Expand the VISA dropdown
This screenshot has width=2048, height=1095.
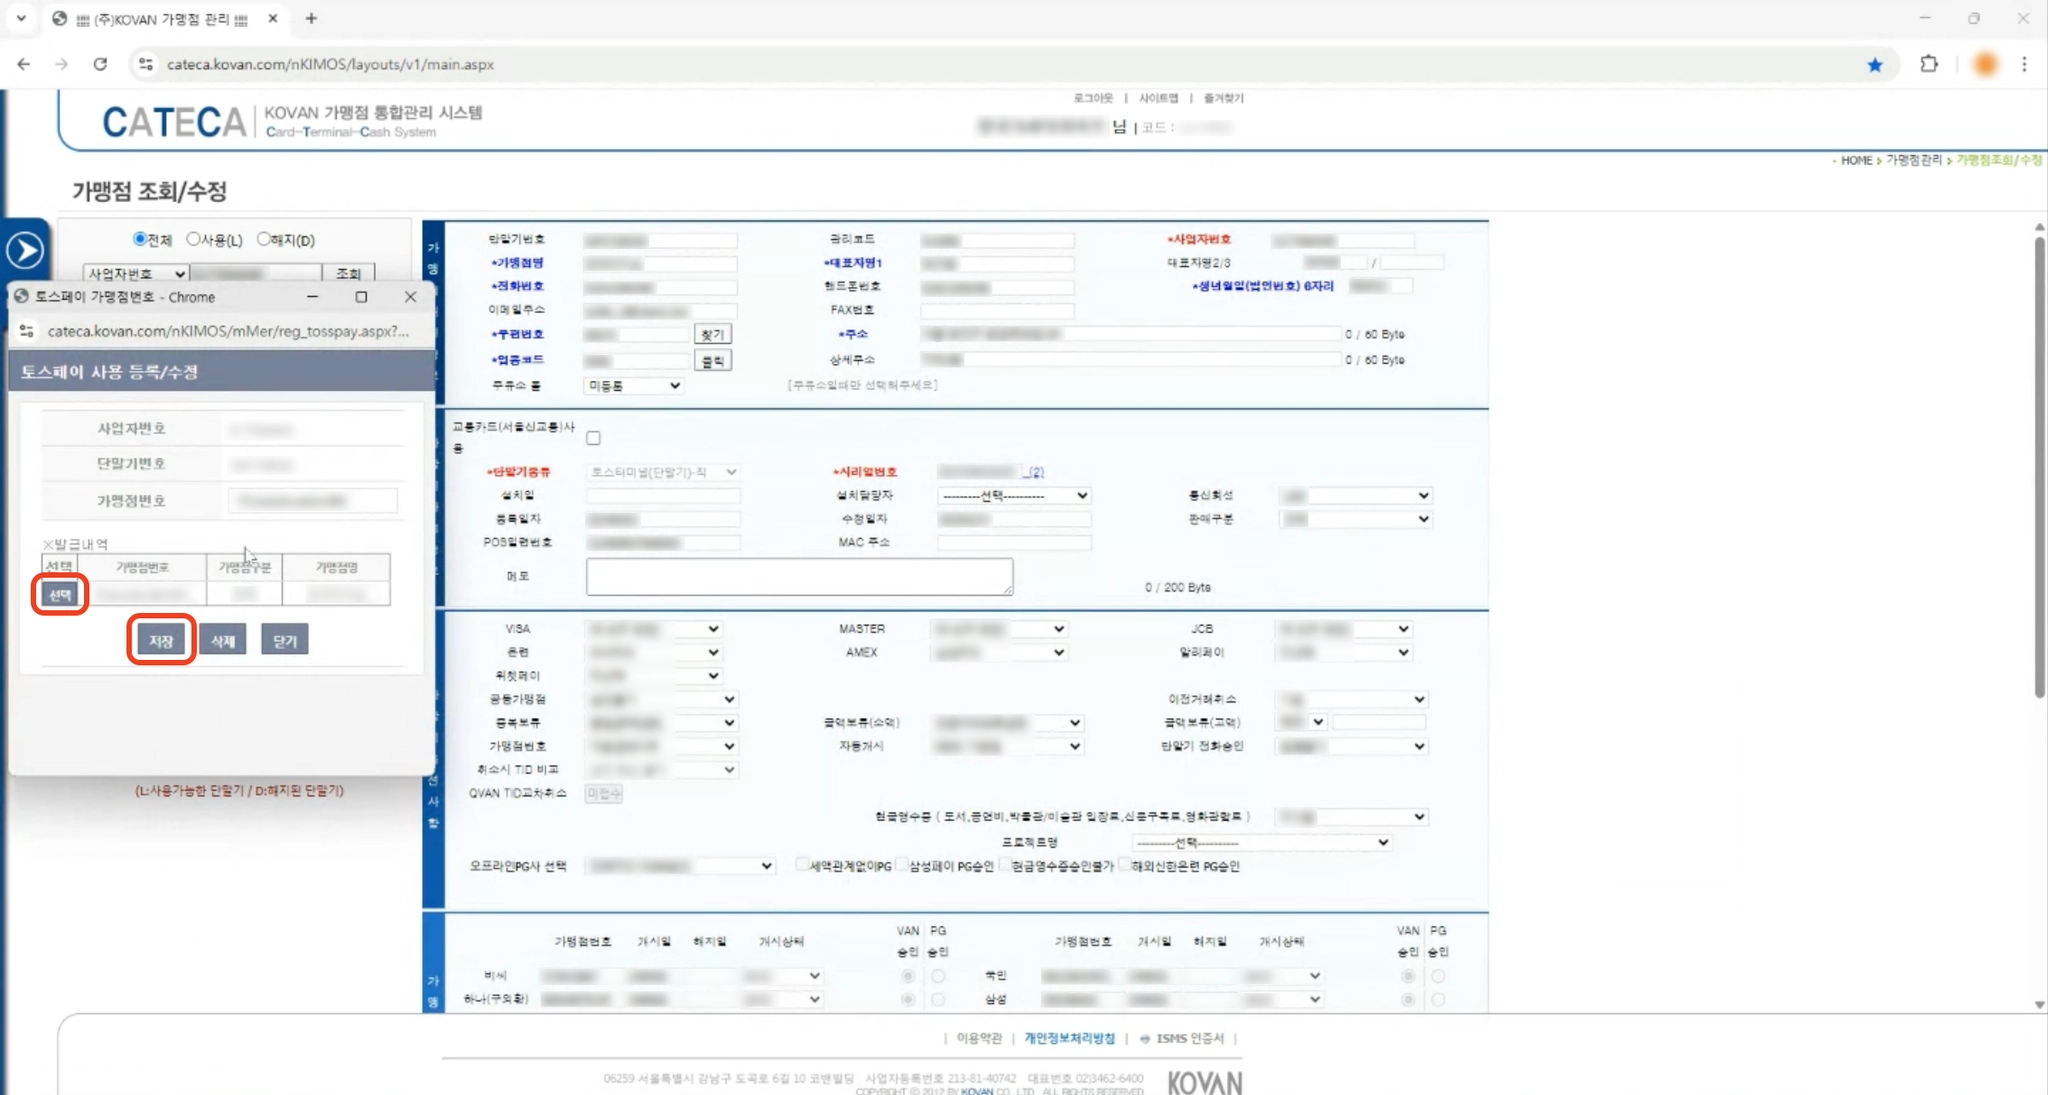pos(653,629)
